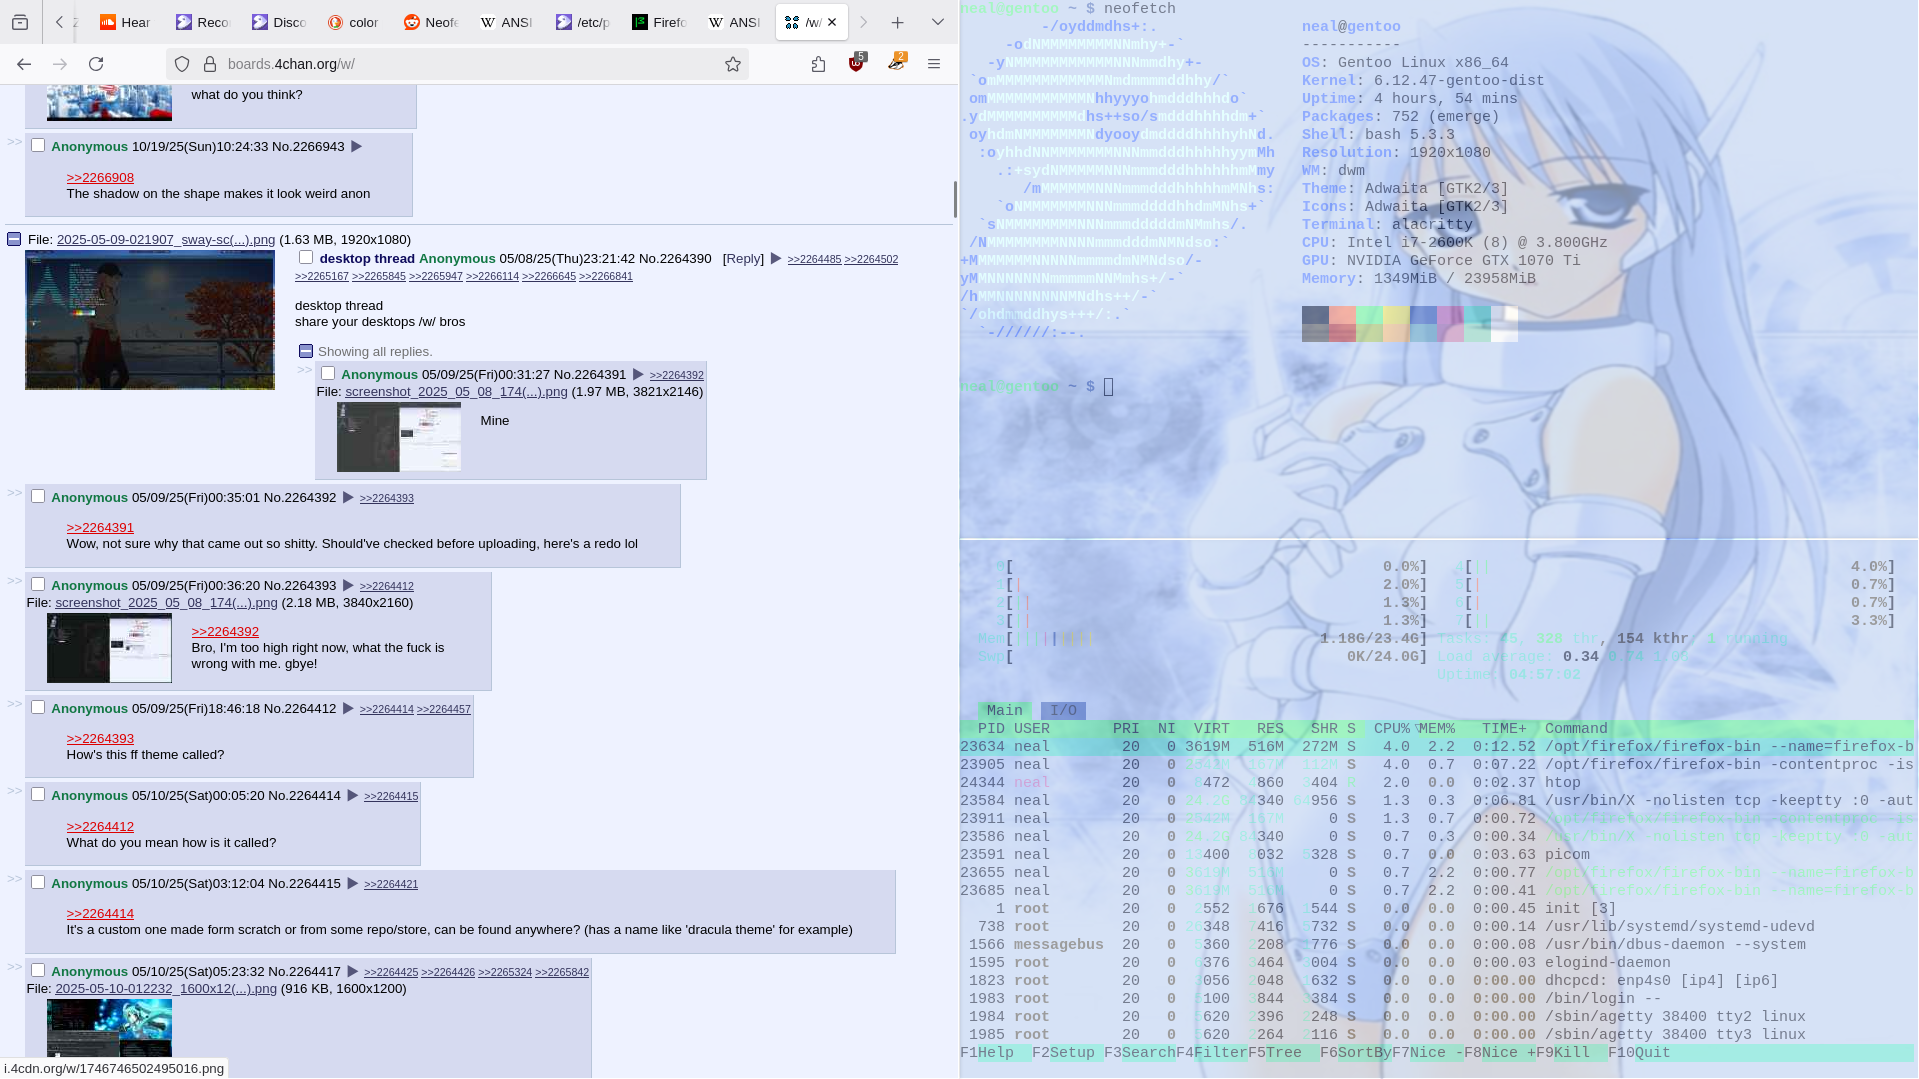Enable the checkbox for post No.2264415
This screenshot has width=1919, height=1079.
(x=38, y=883)
